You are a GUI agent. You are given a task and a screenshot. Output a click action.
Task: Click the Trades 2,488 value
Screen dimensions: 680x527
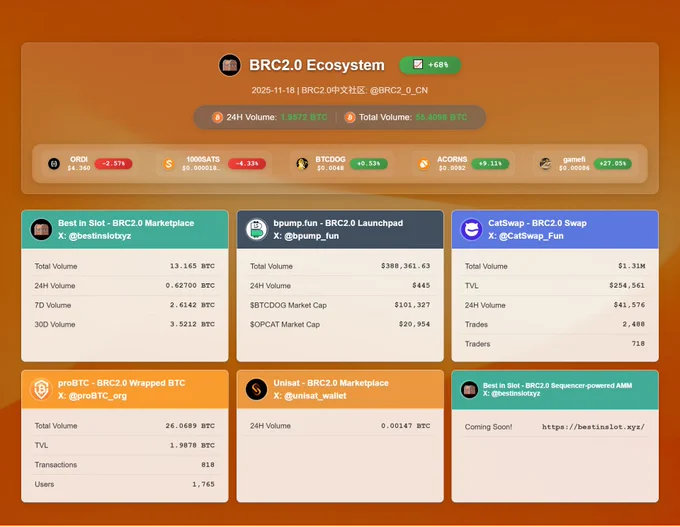coord(634,324)
